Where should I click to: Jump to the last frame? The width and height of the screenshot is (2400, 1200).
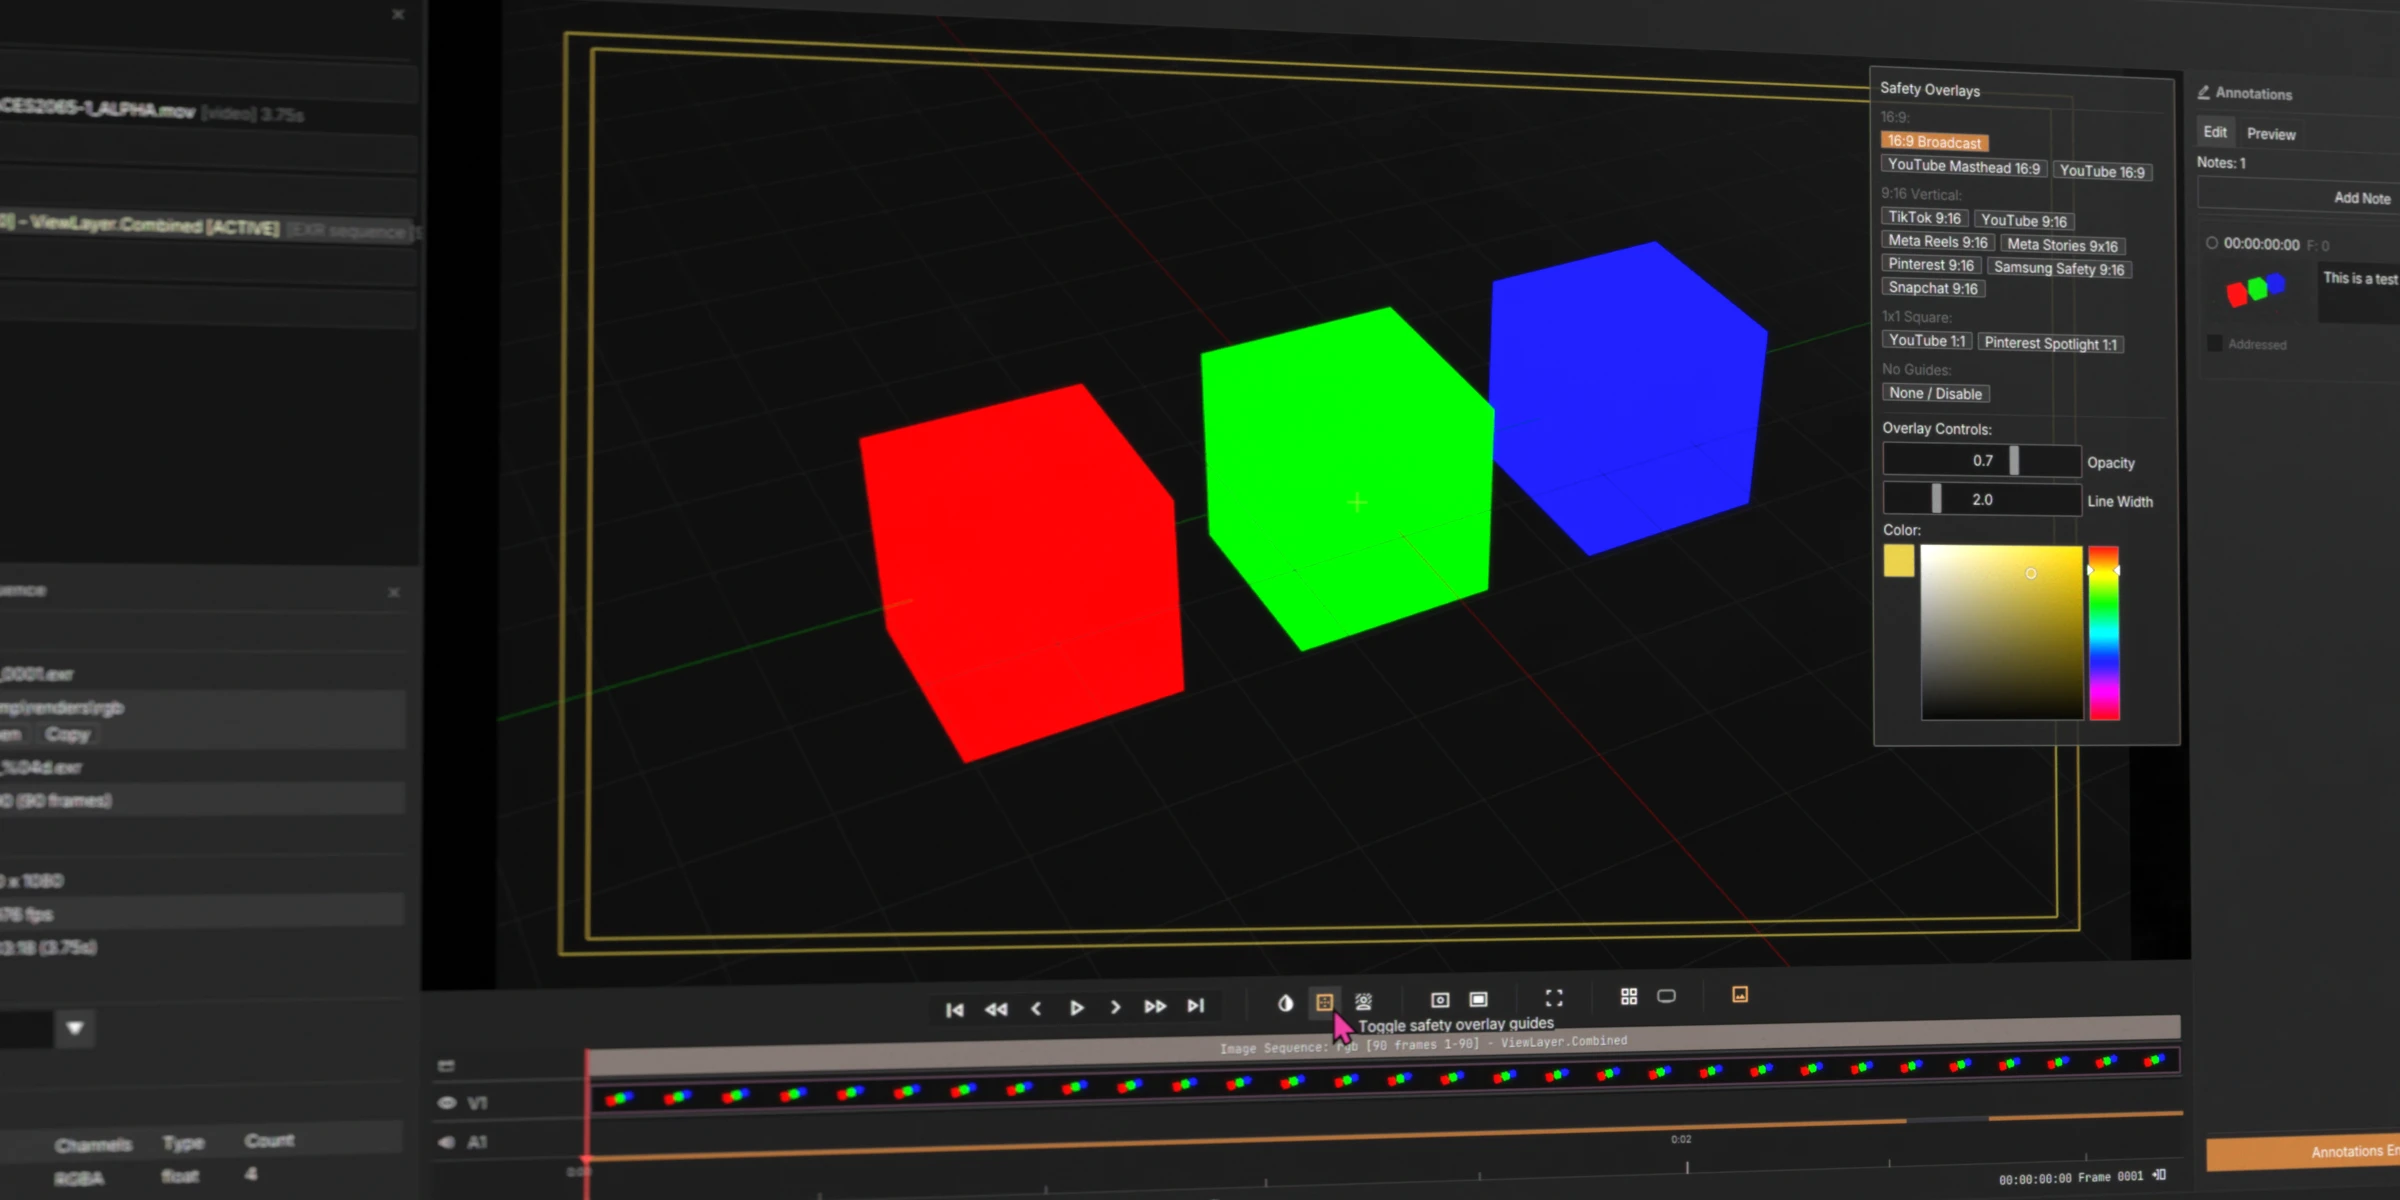point(1196,1006)
